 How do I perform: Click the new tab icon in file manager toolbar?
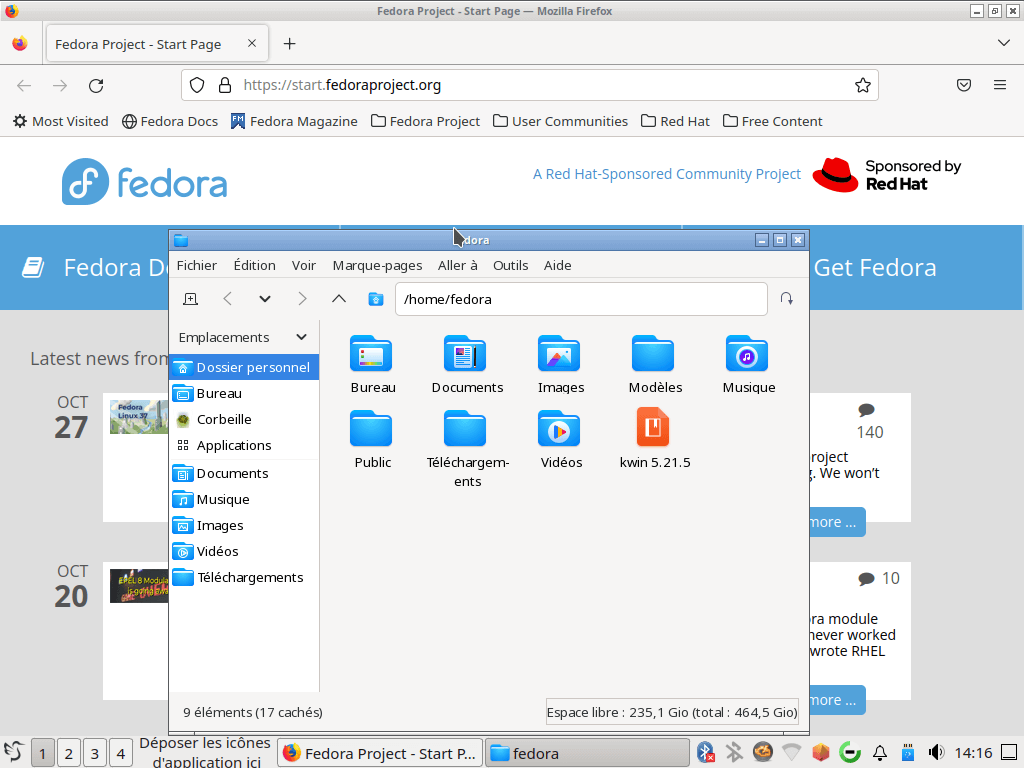pyautogui.click(x=191, y=299)
